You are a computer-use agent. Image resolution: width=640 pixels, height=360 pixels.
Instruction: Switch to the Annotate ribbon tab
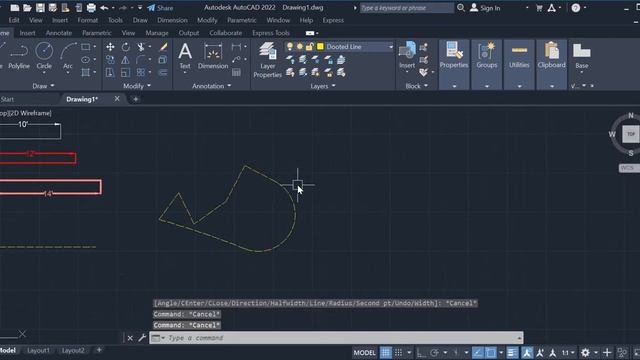point(59,33)
